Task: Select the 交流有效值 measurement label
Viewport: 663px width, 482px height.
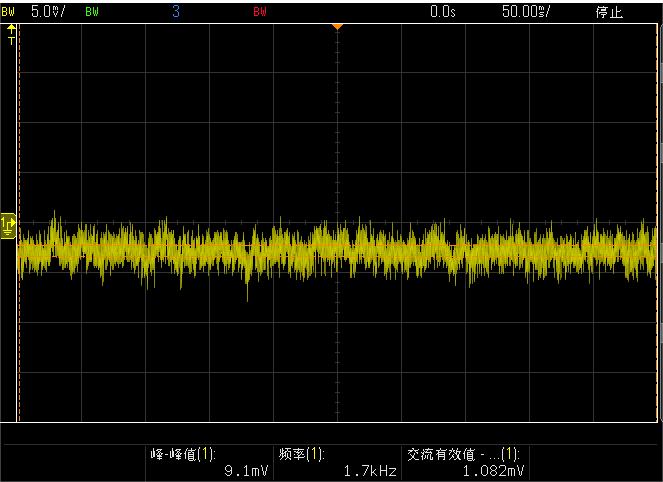Action: click(x=462, y=453)
